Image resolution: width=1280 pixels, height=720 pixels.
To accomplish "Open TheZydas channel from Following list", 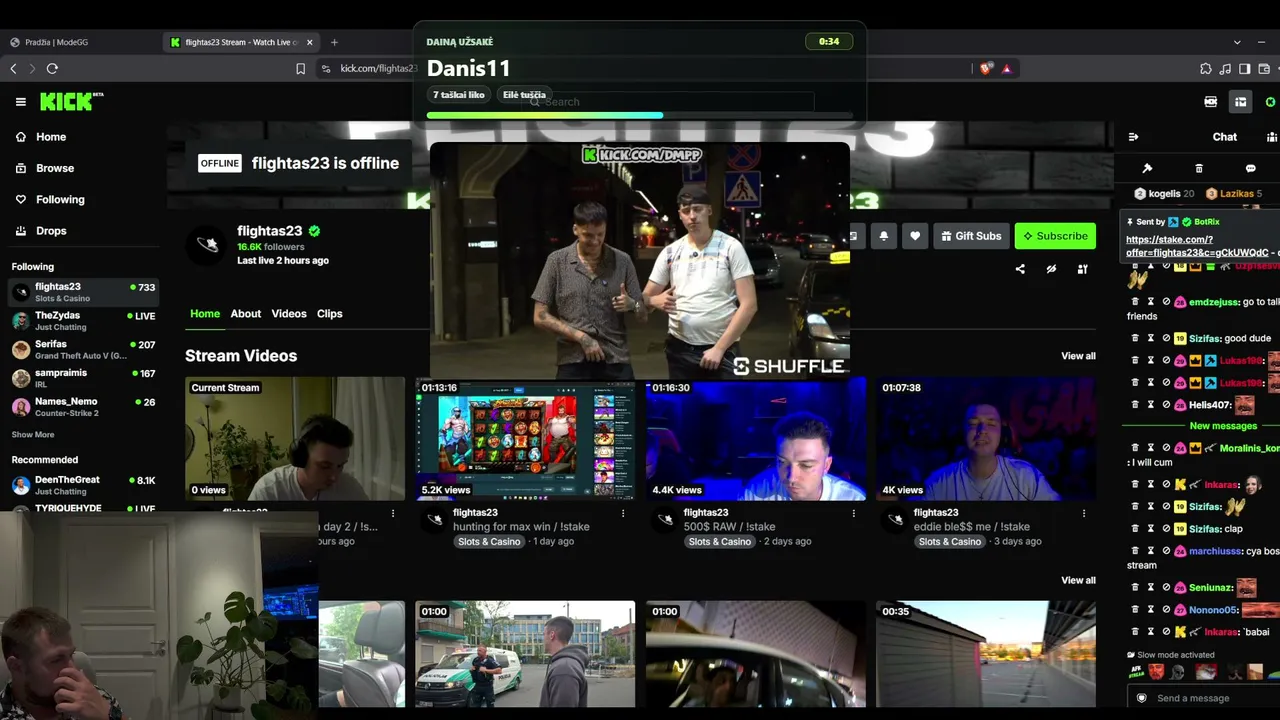I will pos(83,321).
